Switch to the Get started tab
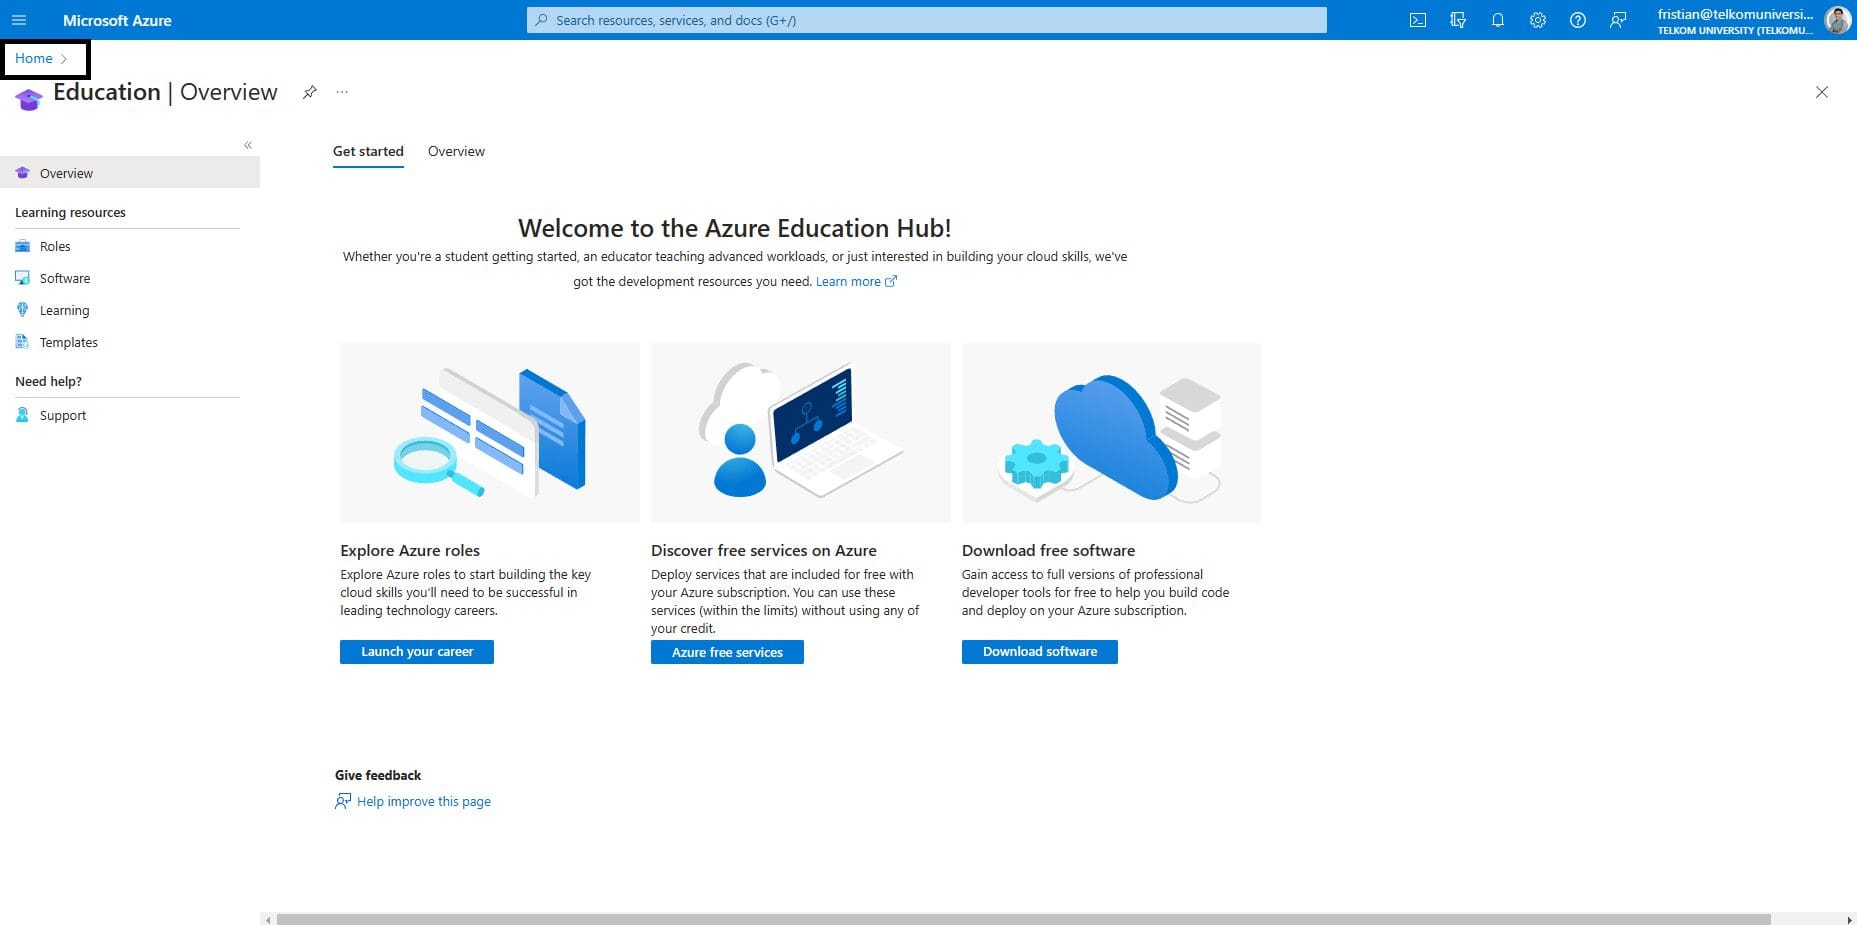Viewport: 1857px width, 925px height. point(368,151)
